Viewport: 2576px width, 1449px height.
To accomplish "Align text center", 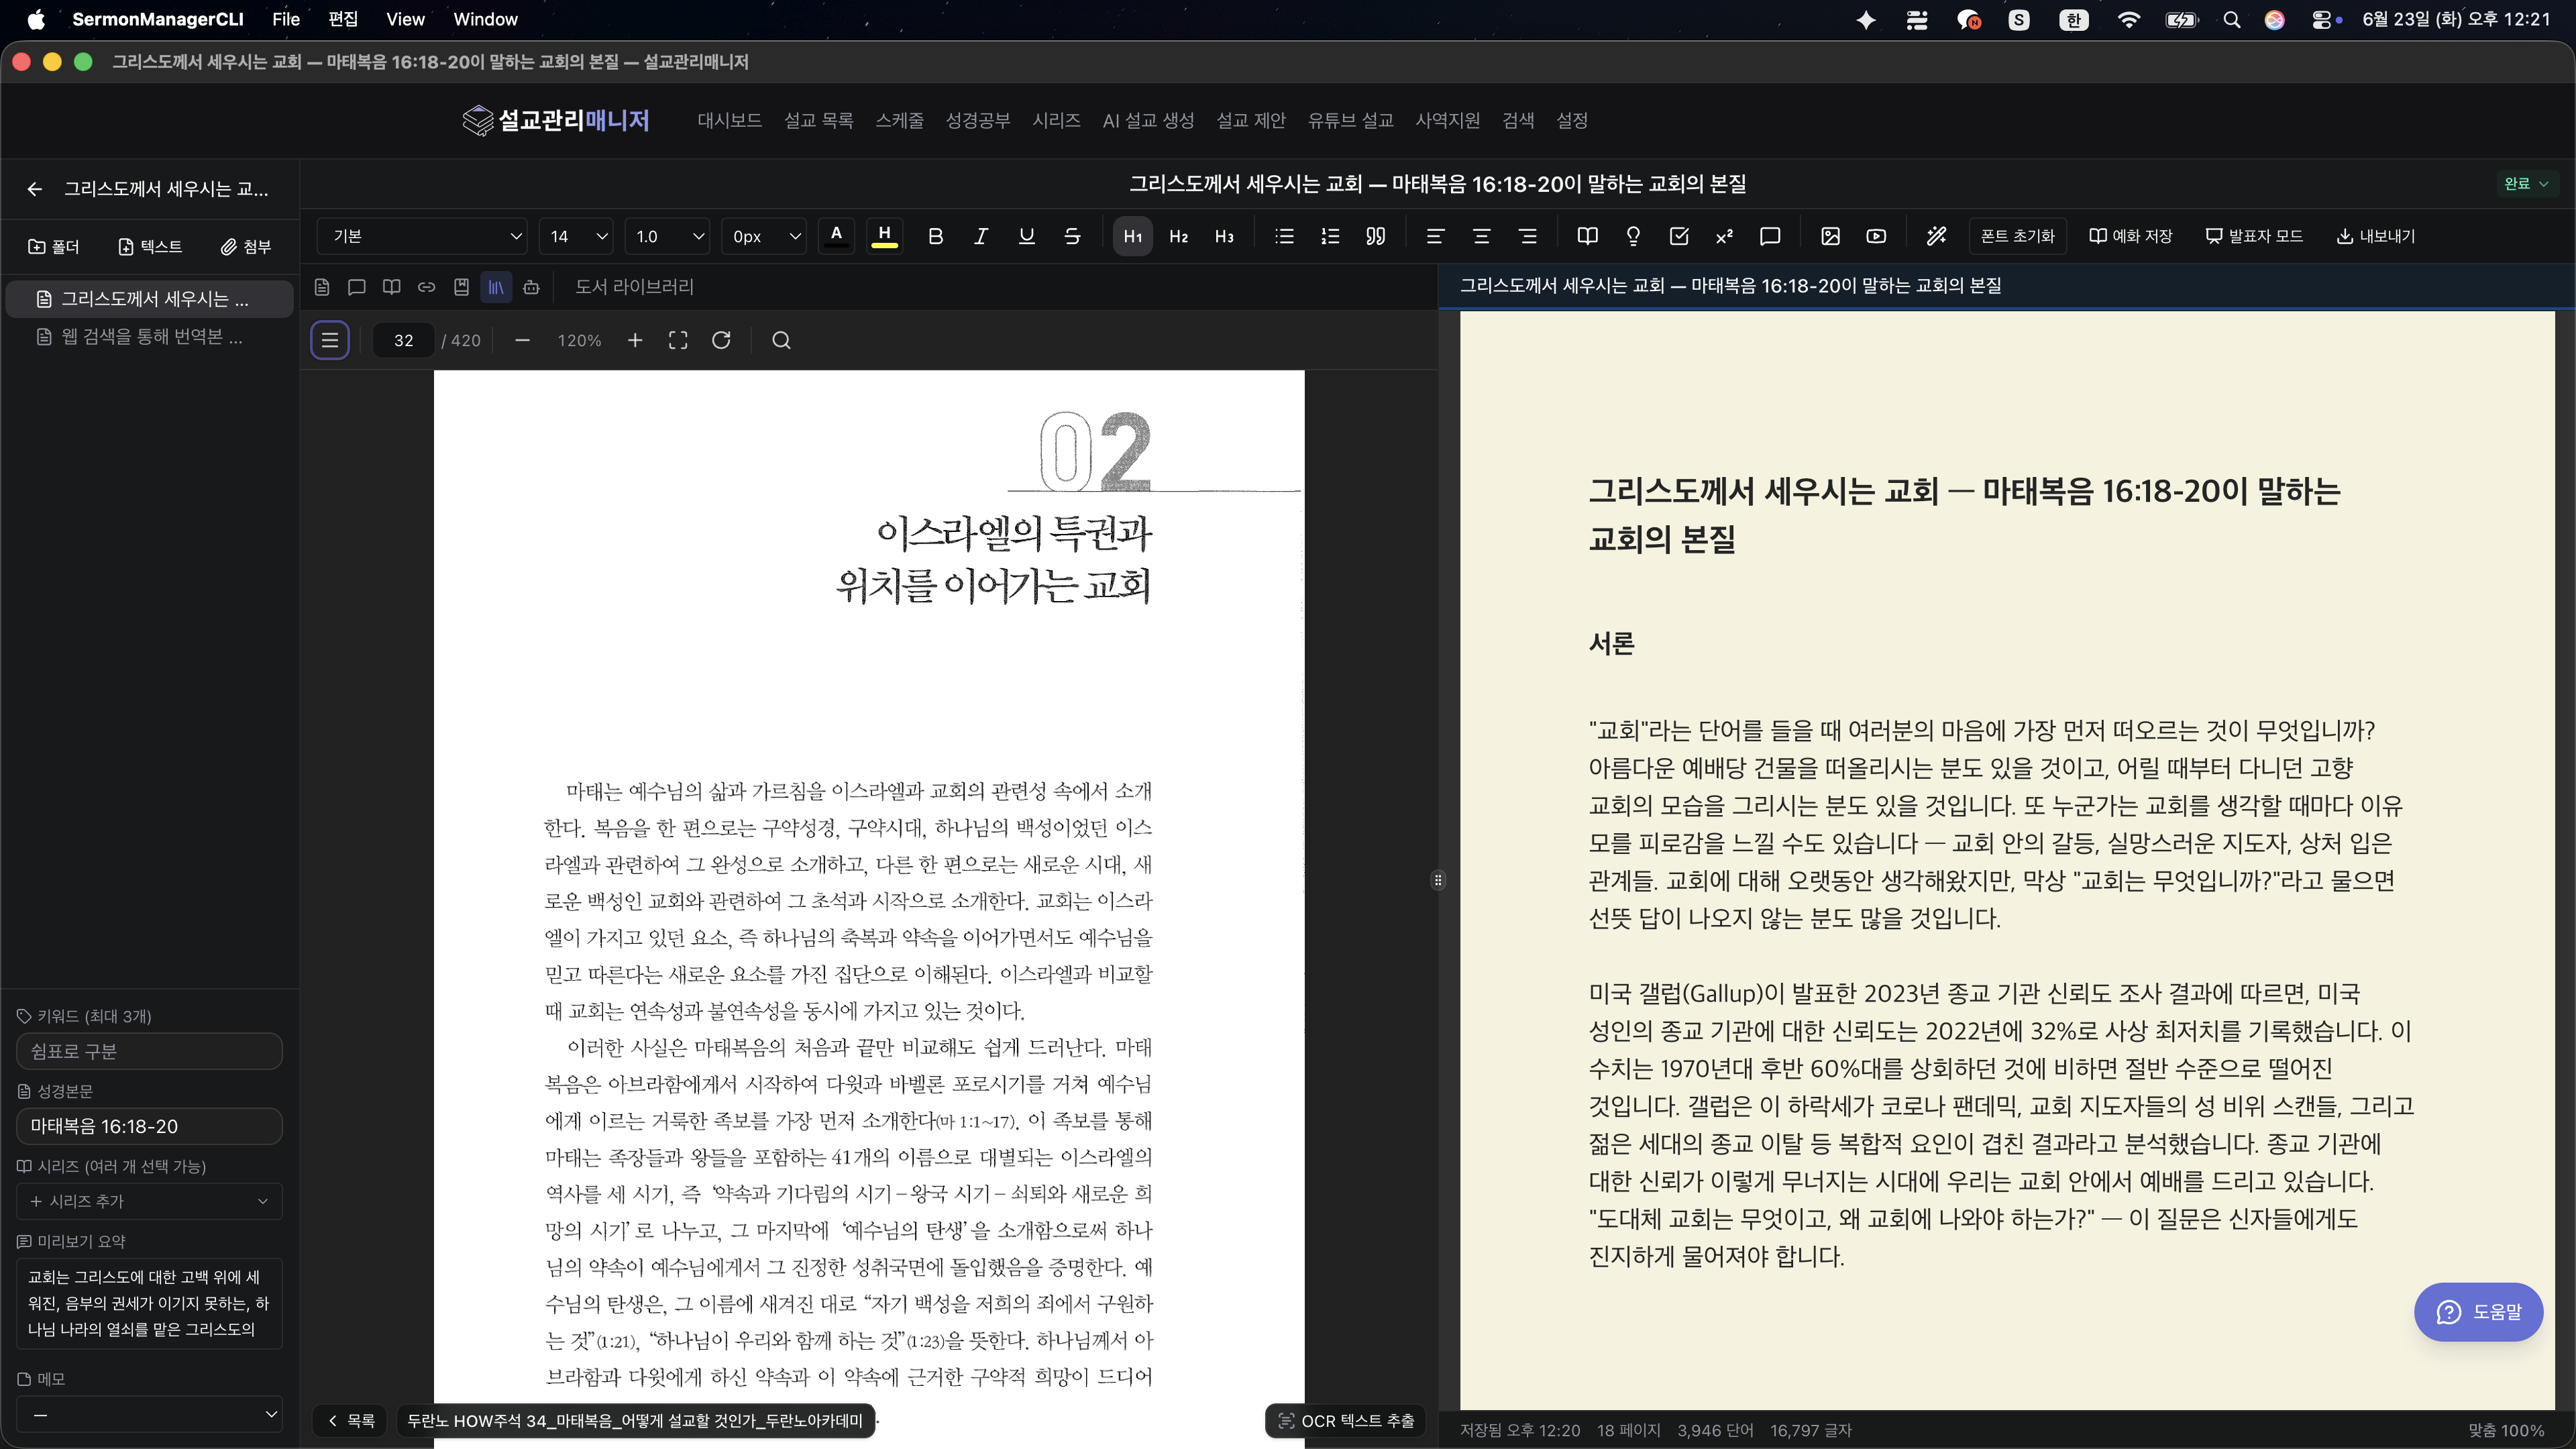I will (x=1481, y=236).
